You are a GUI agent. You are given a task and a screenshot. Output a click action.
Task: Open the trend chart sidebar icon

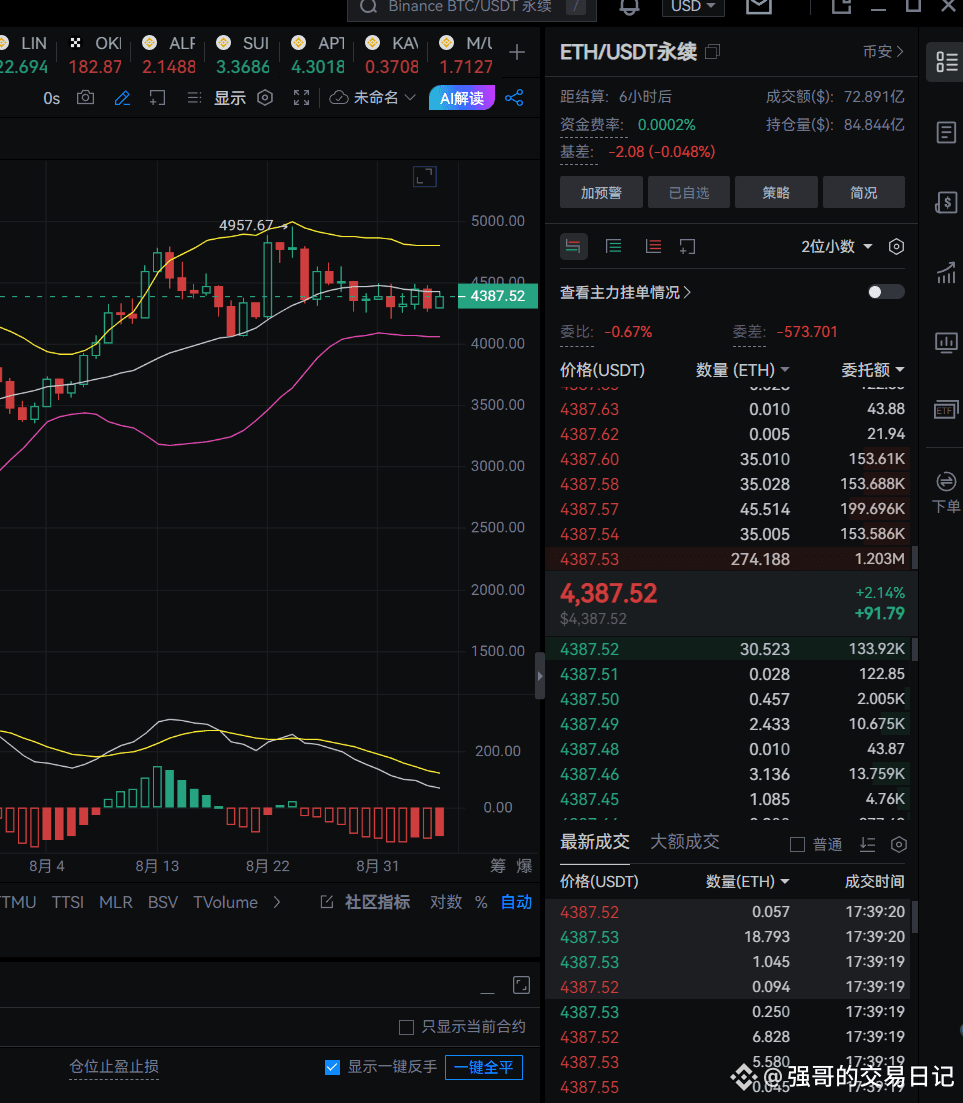pos(946,272)
